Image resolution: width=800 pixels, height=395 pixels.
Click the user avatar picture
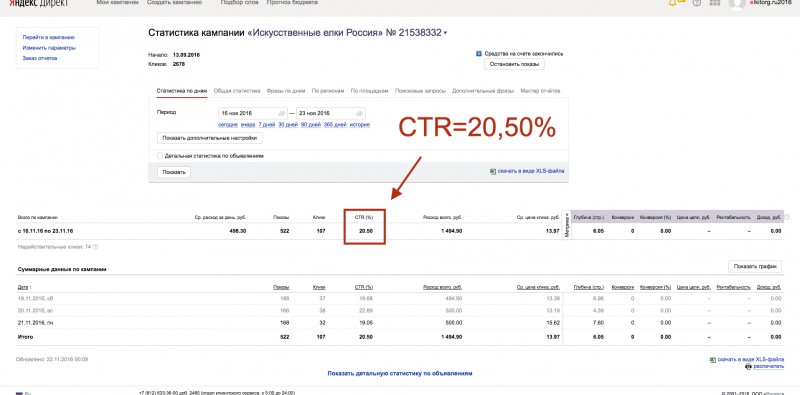tap(737, 3)
